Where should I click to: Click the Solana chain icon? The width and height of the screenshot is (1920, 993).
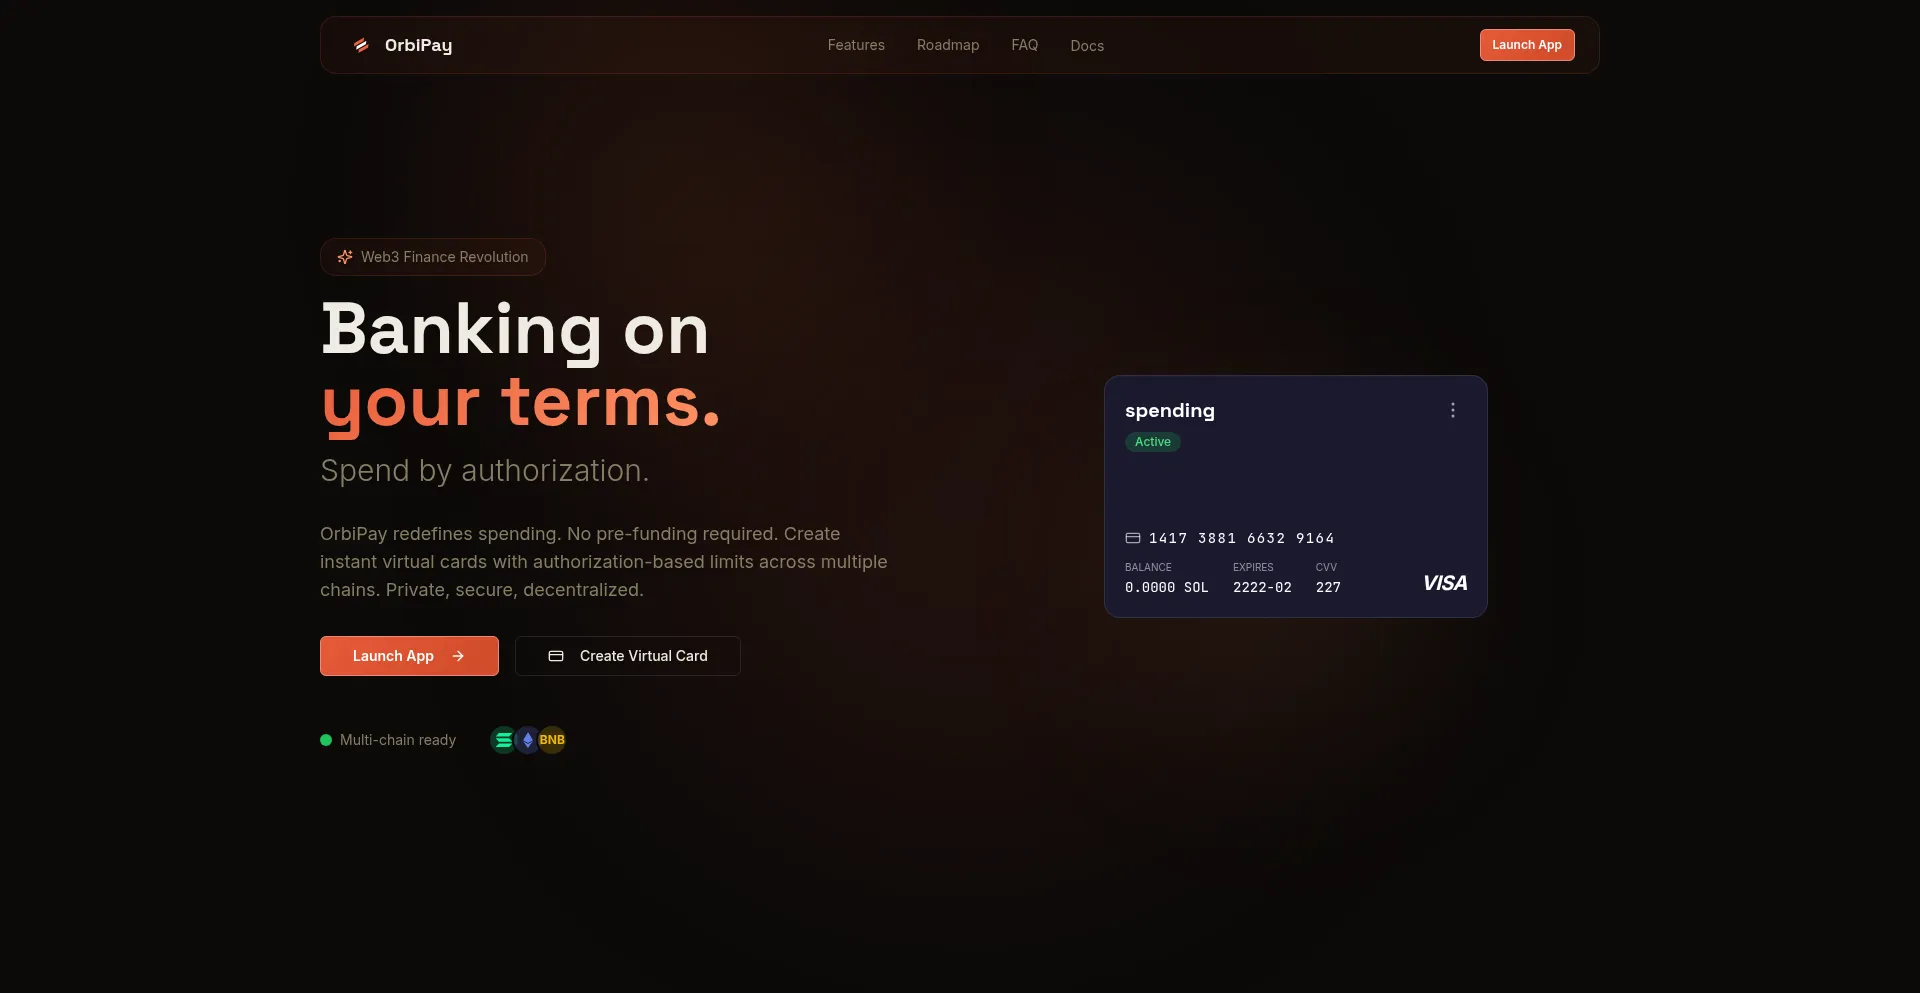503,740
